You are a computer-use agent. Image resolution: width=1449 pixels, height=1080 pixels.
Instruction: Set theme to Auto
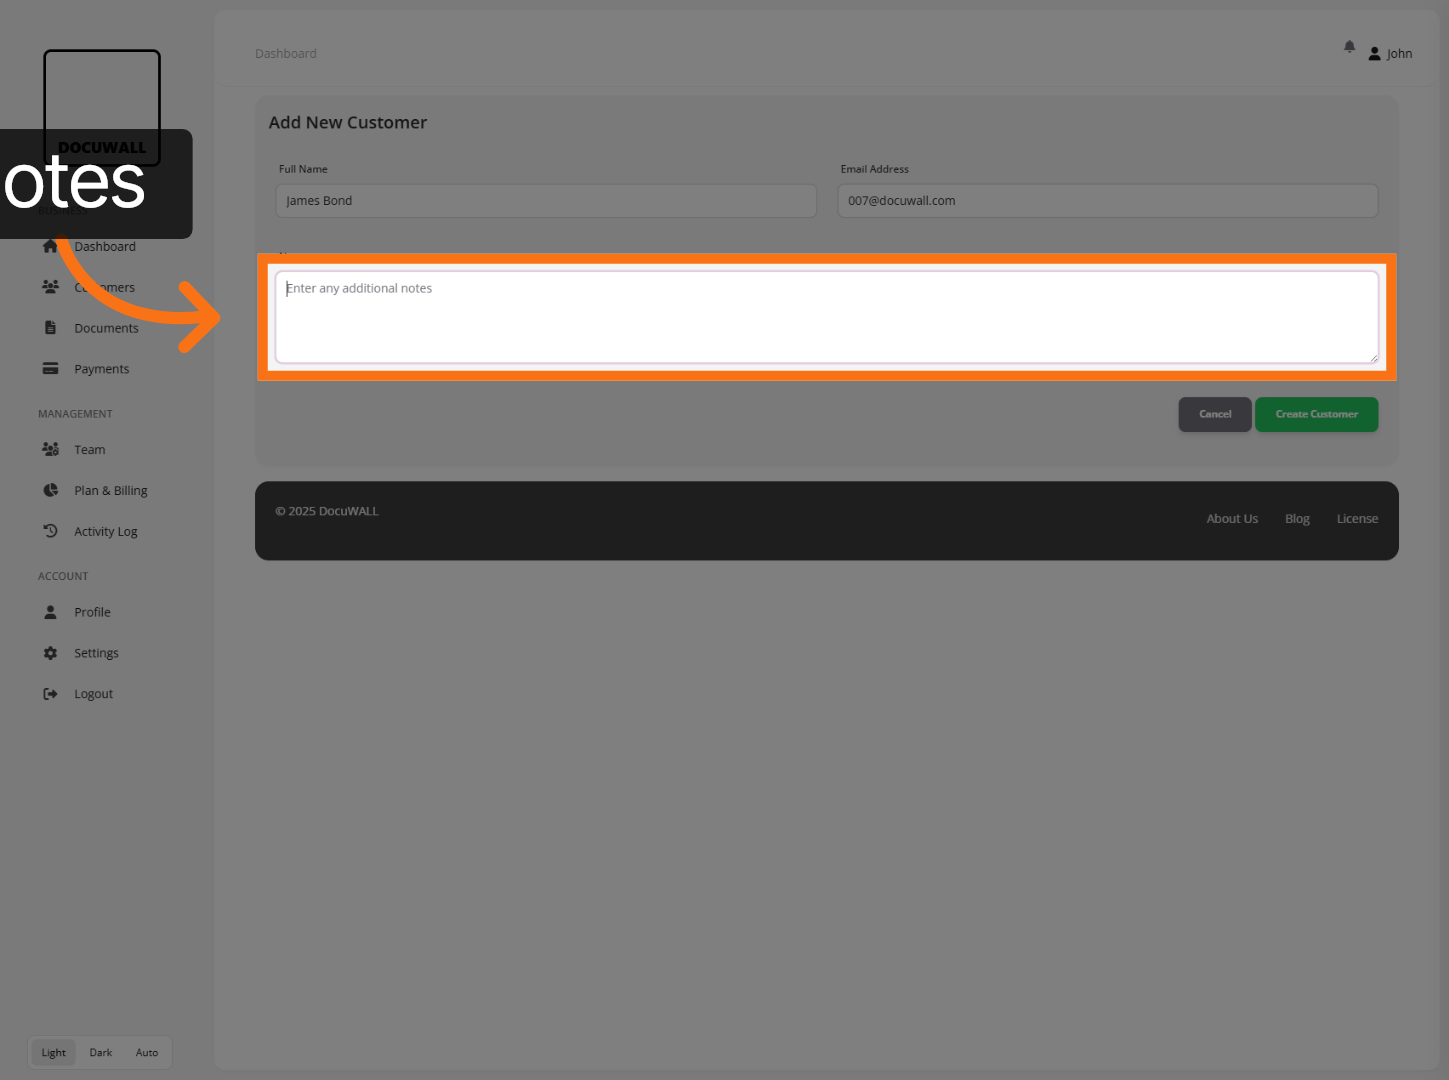click(146, 1052)
